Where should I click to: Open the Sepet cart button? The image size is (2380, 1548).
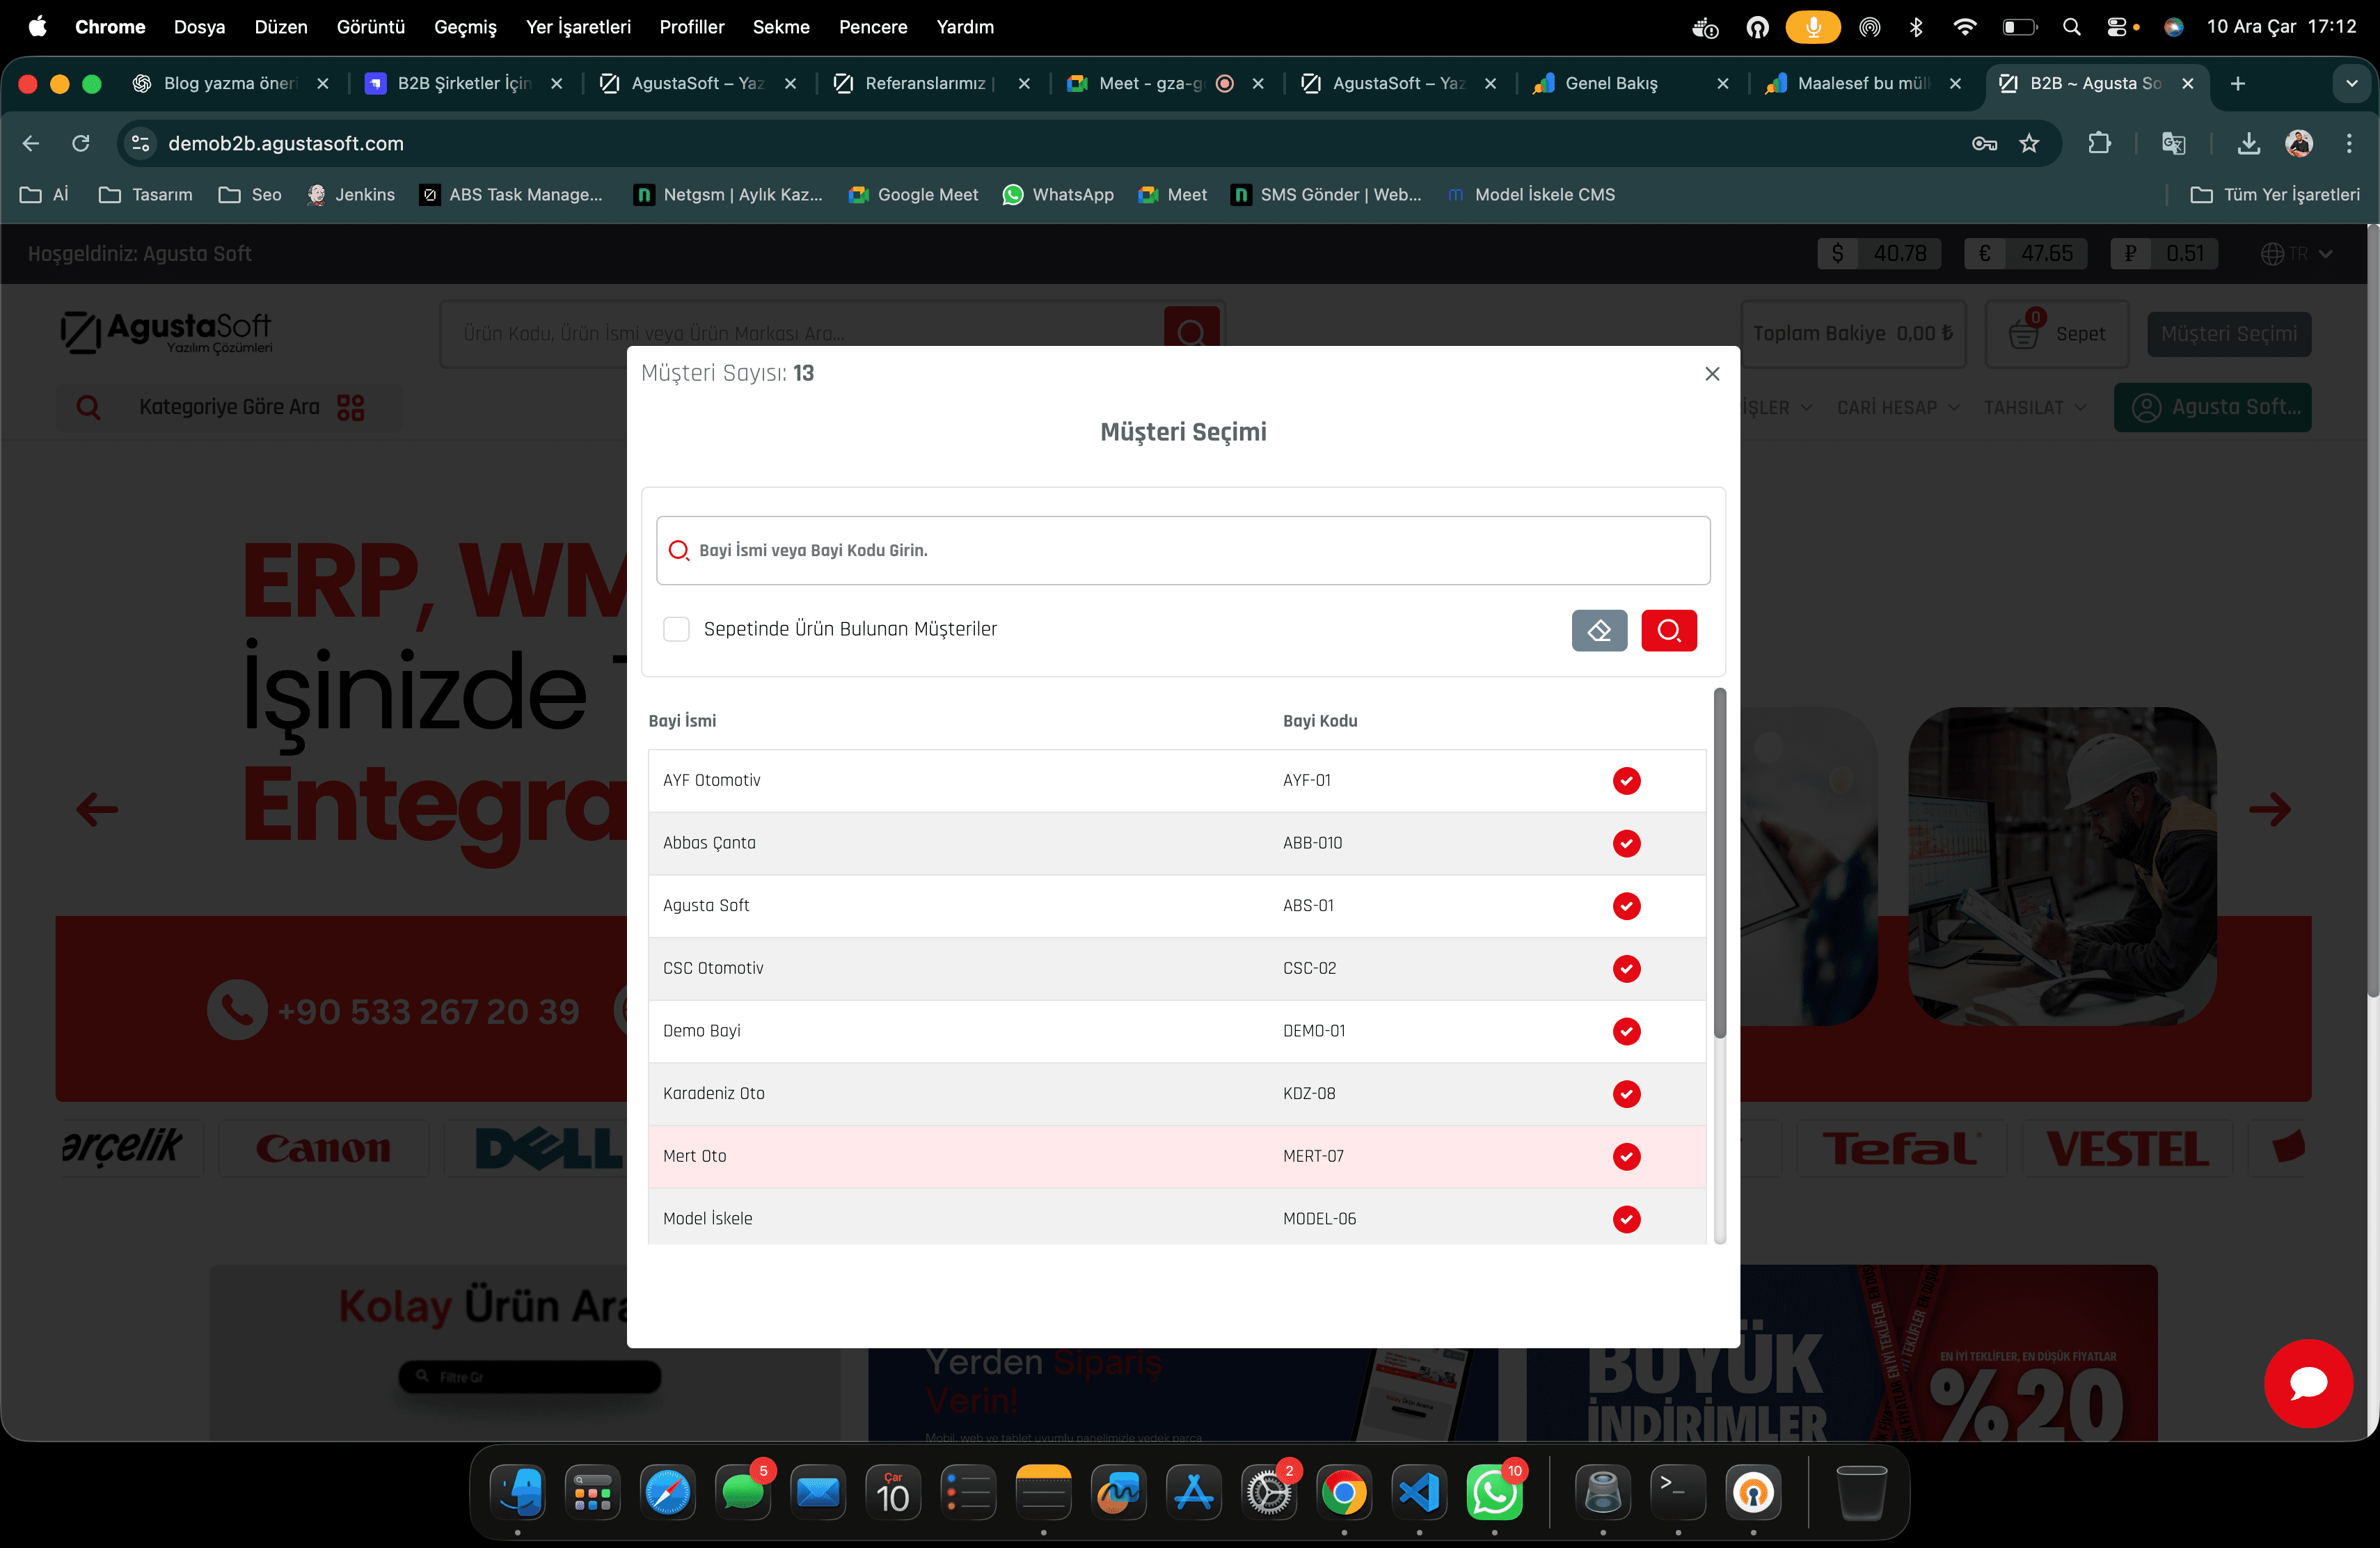click(x=2056, y=334)
